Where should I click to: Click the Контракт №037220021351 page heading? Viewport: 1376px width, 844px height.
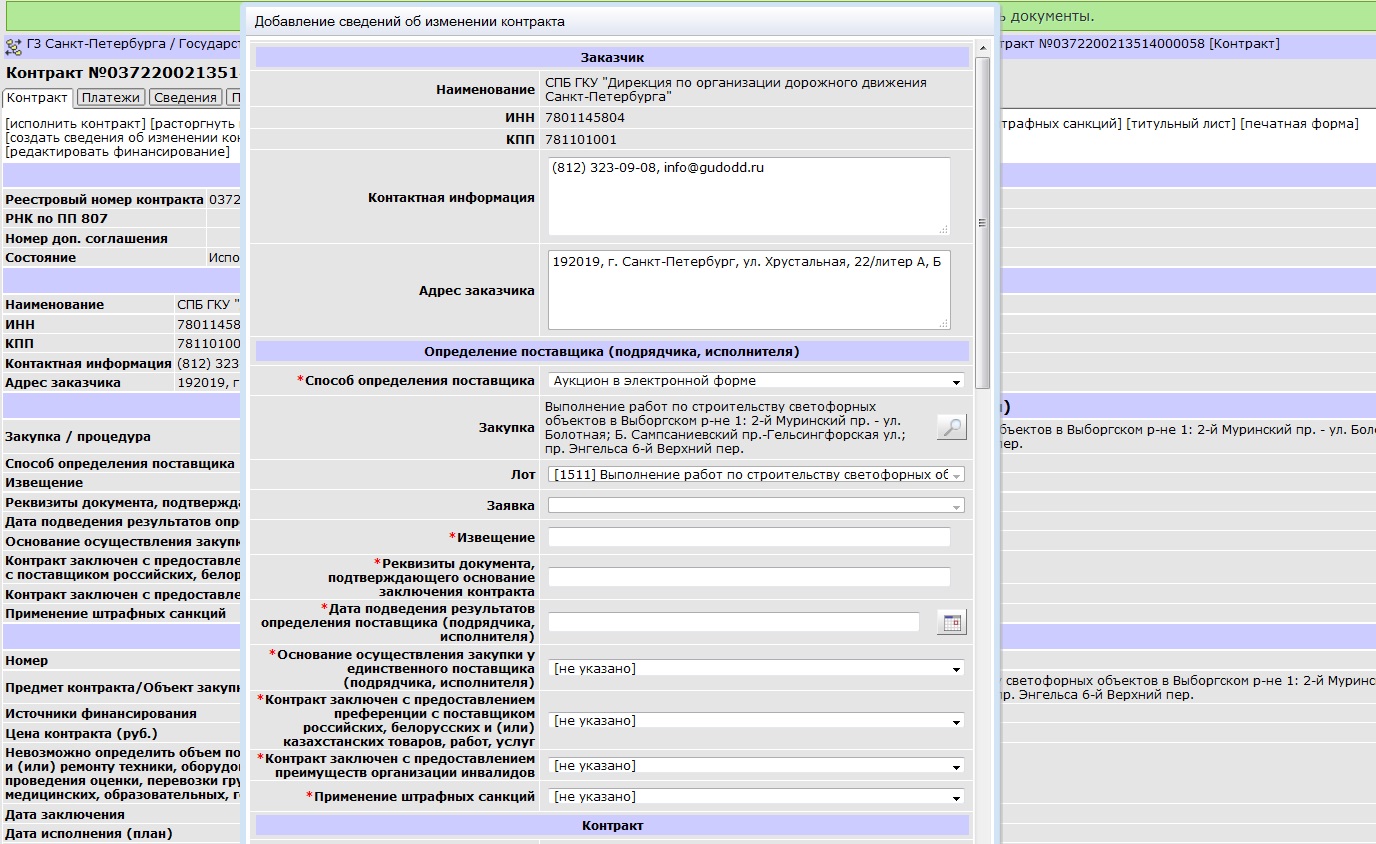[x=123, y=73]
